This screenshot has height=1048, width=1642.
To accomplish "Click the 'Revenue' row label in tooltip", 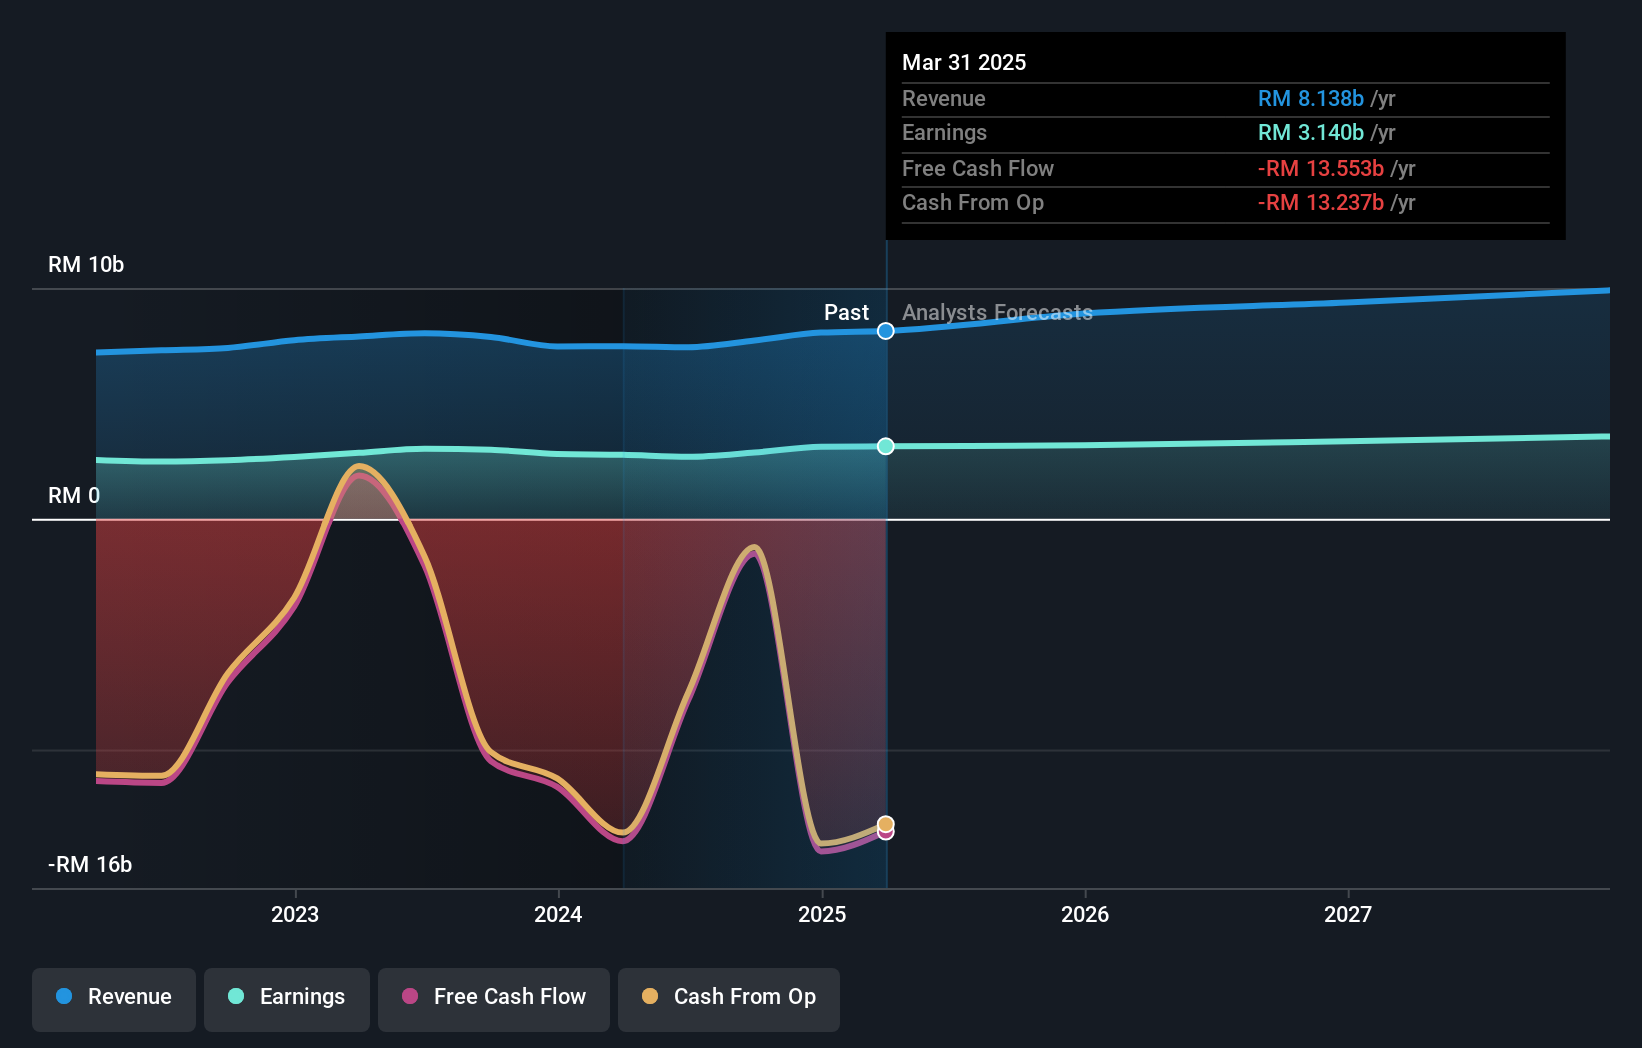I will coord(944,99).
